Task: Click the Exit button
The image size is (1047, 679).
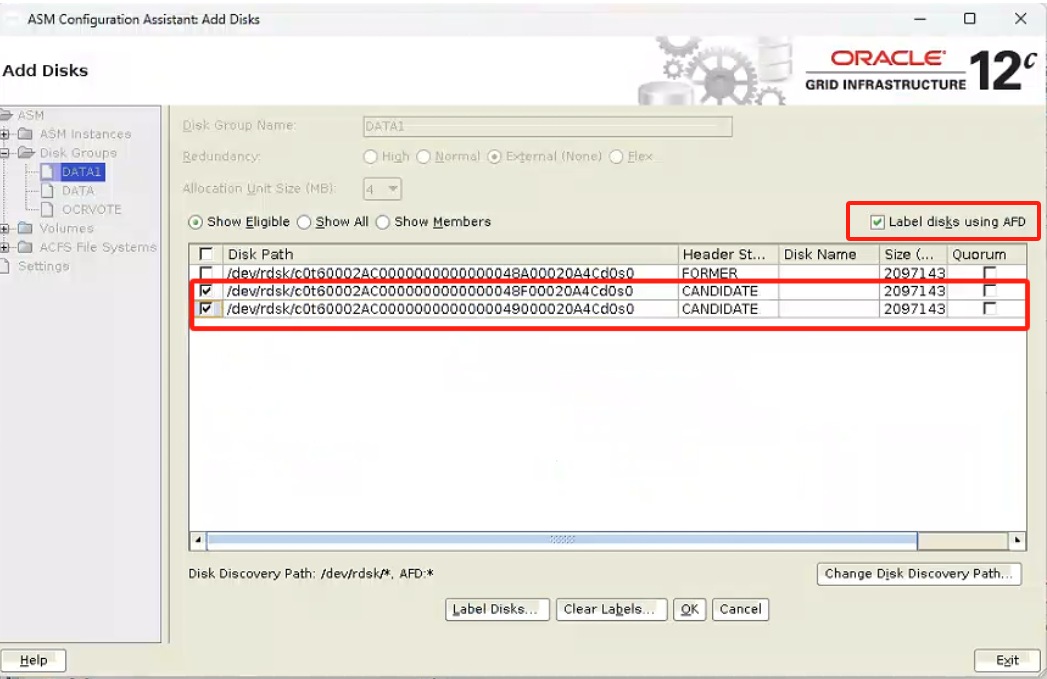Action: tap(1007, 660)
